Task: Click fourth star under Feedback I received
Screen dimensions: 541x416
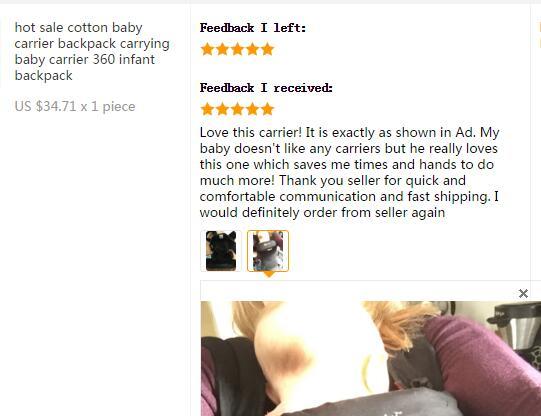Action: (253, 109)
